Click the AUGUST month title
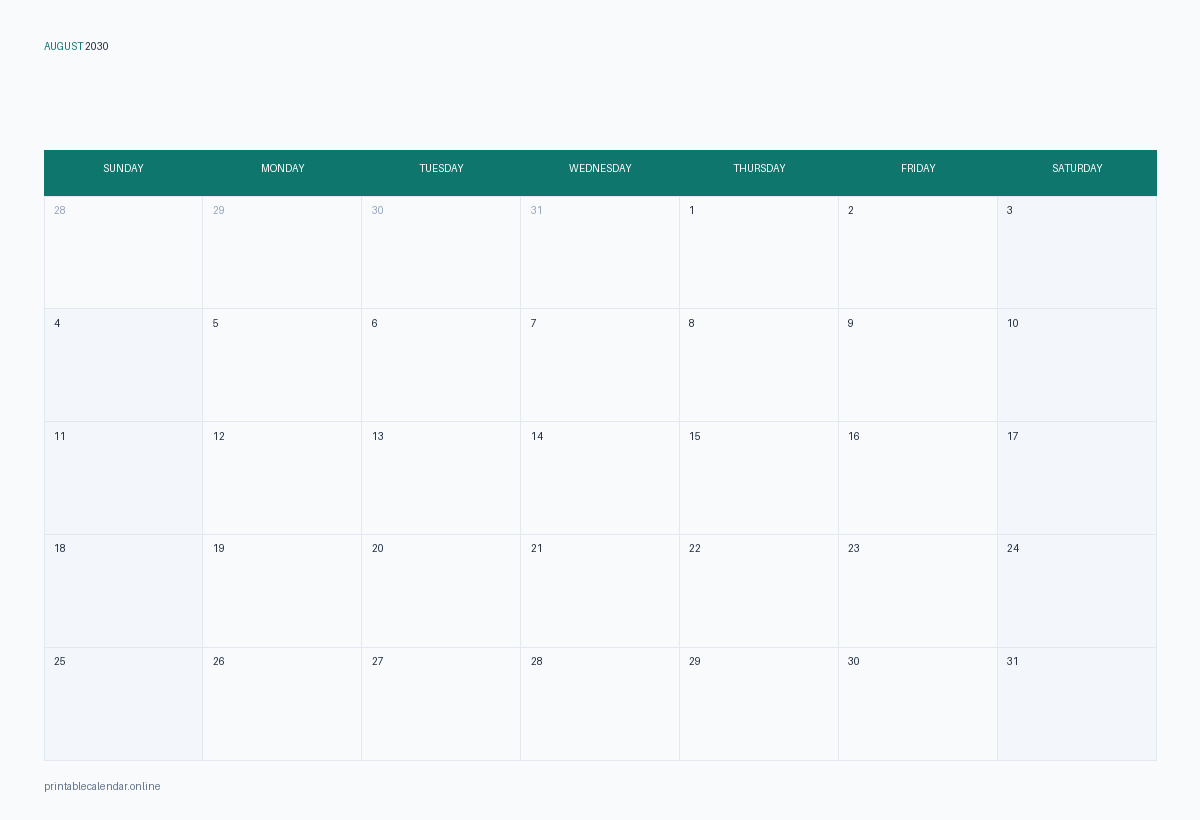 pyautogui.click(x=64, y=46)
